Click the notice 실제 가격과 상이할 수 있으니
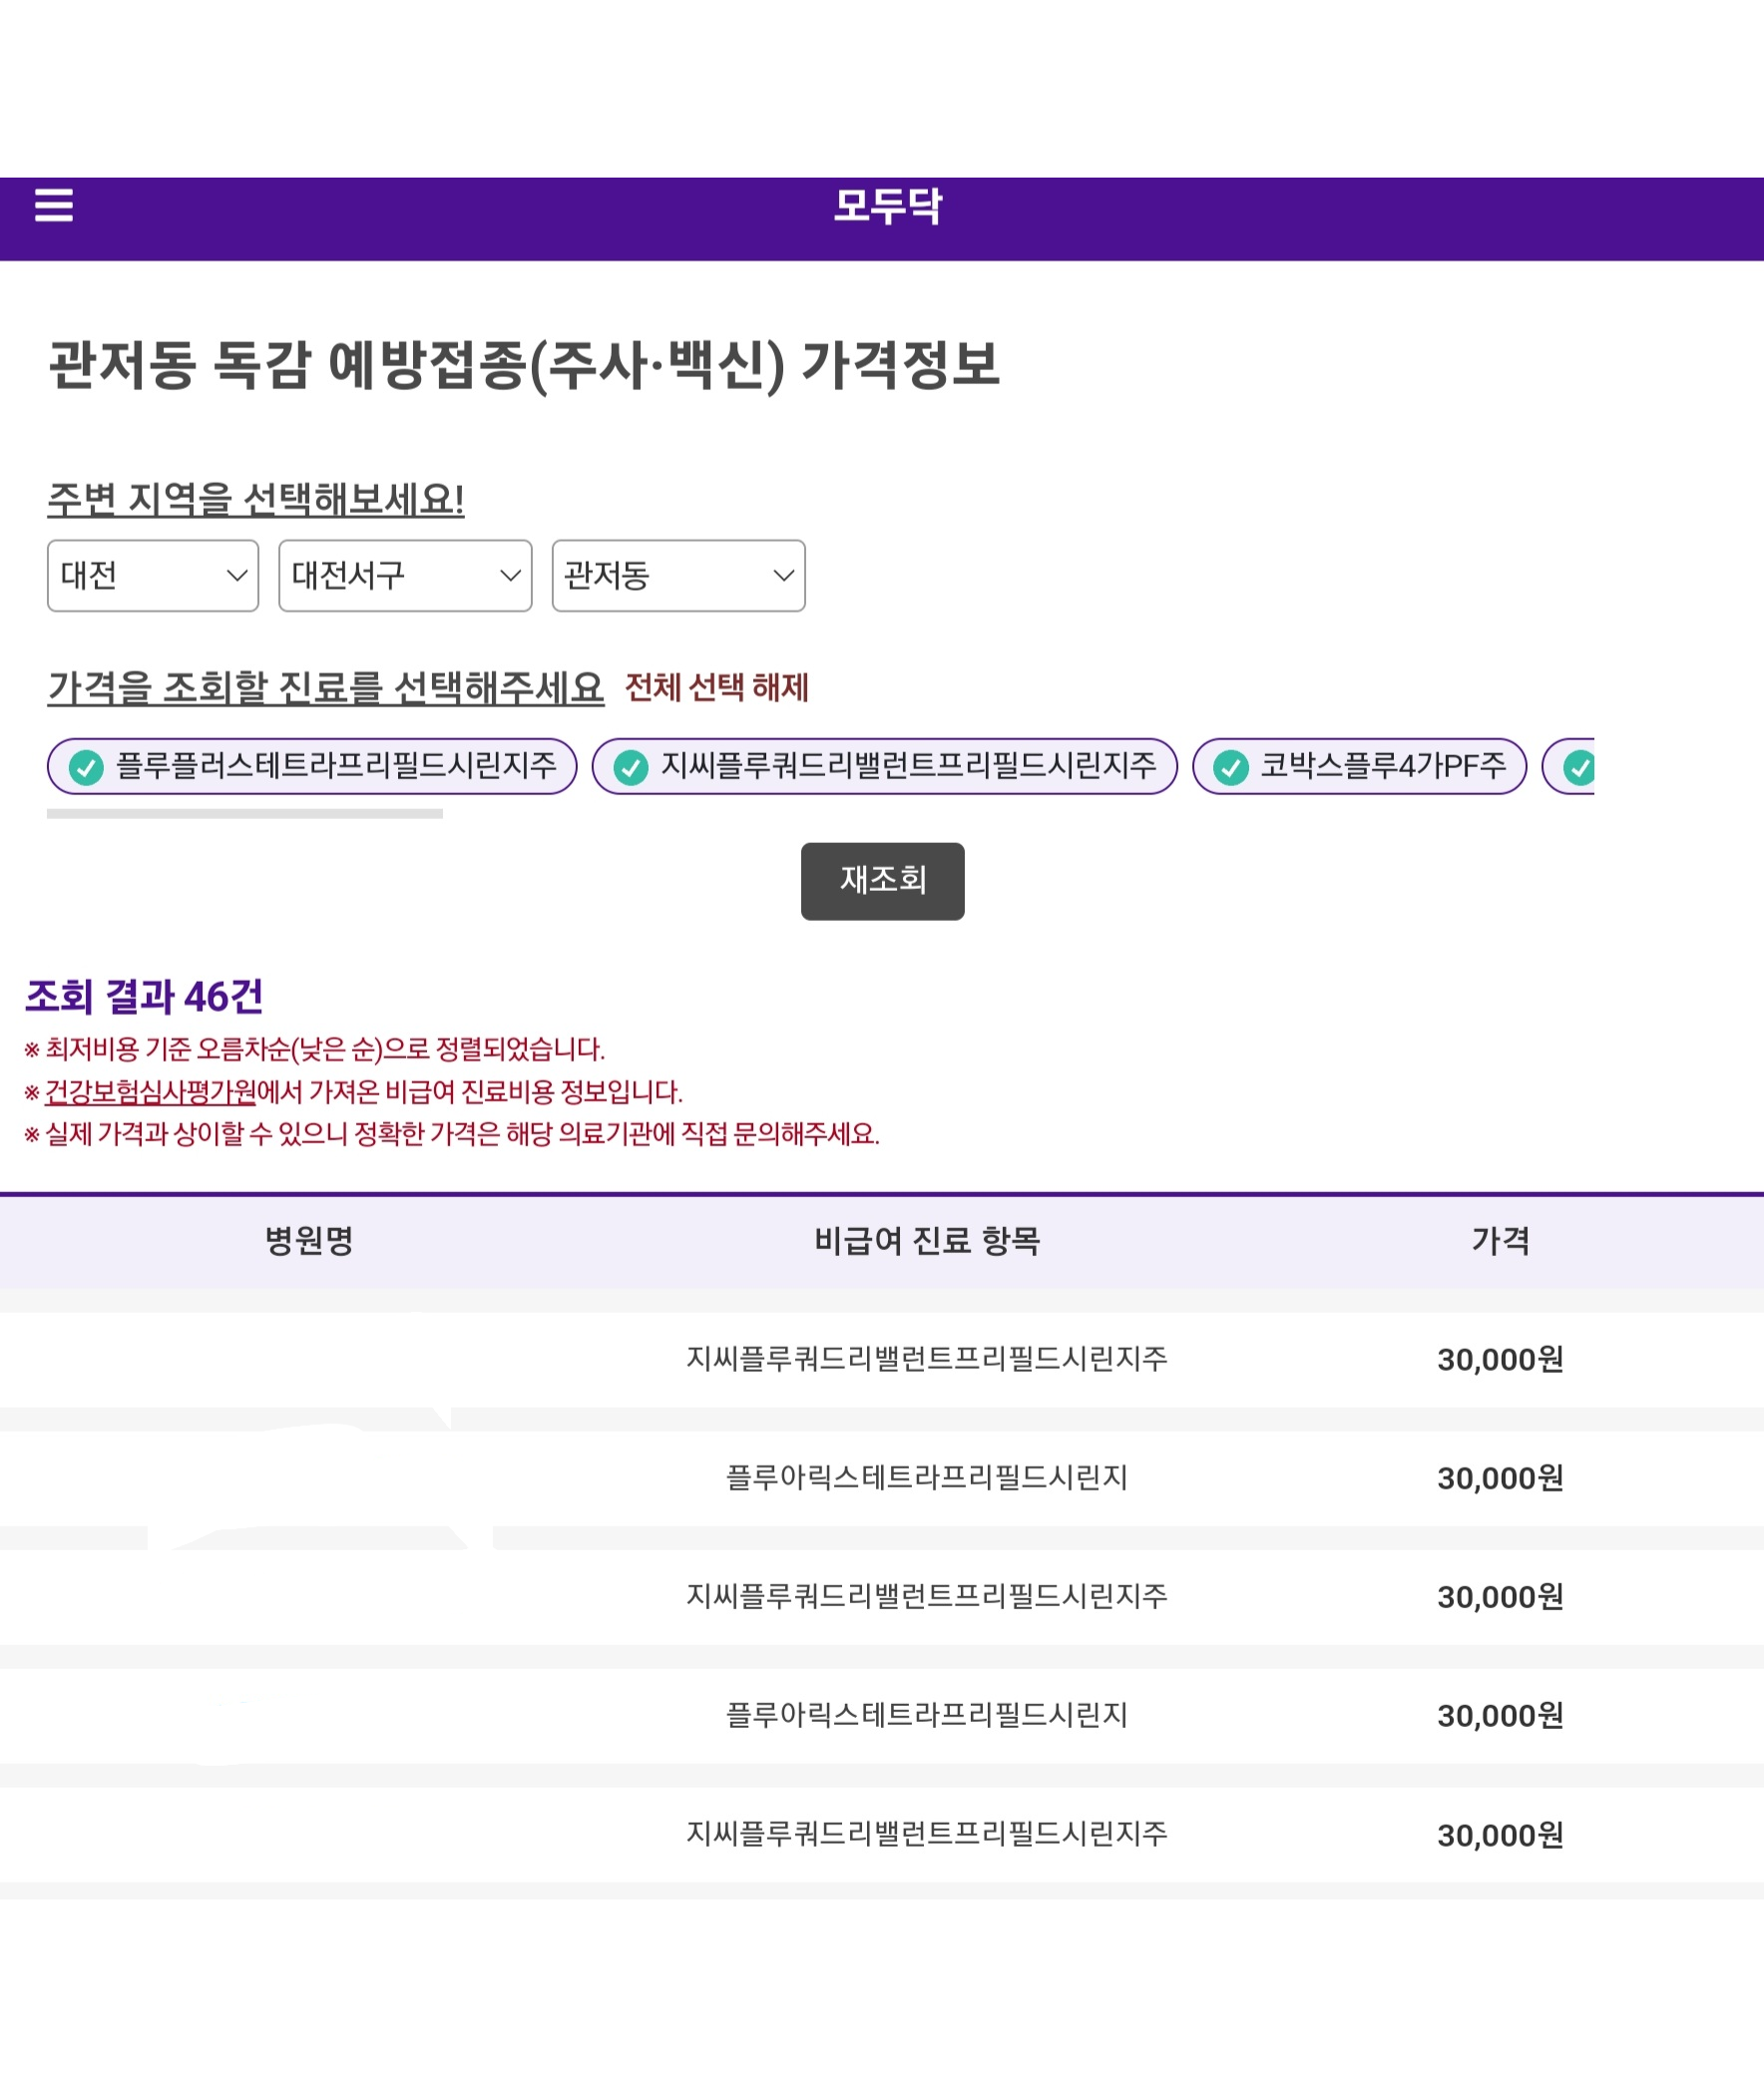This screenshot has width=1764, height=2077. coord(452,1134)
